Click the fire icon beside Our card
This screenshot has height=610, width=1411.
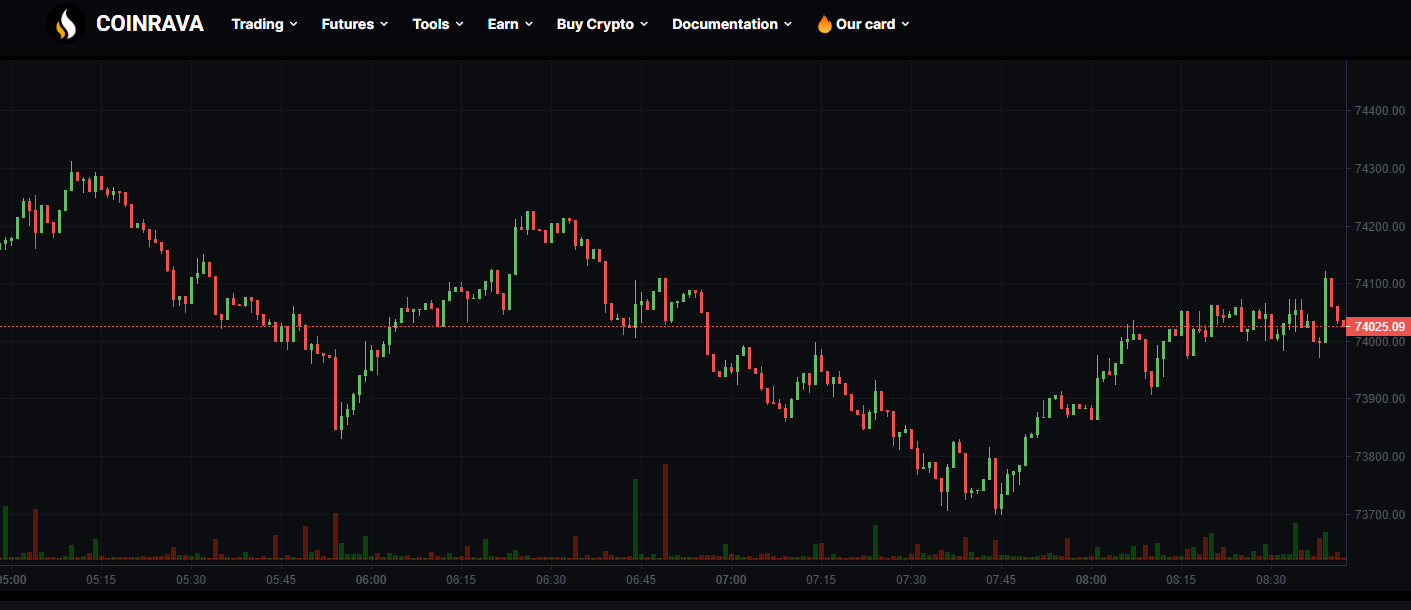(824, 24)
